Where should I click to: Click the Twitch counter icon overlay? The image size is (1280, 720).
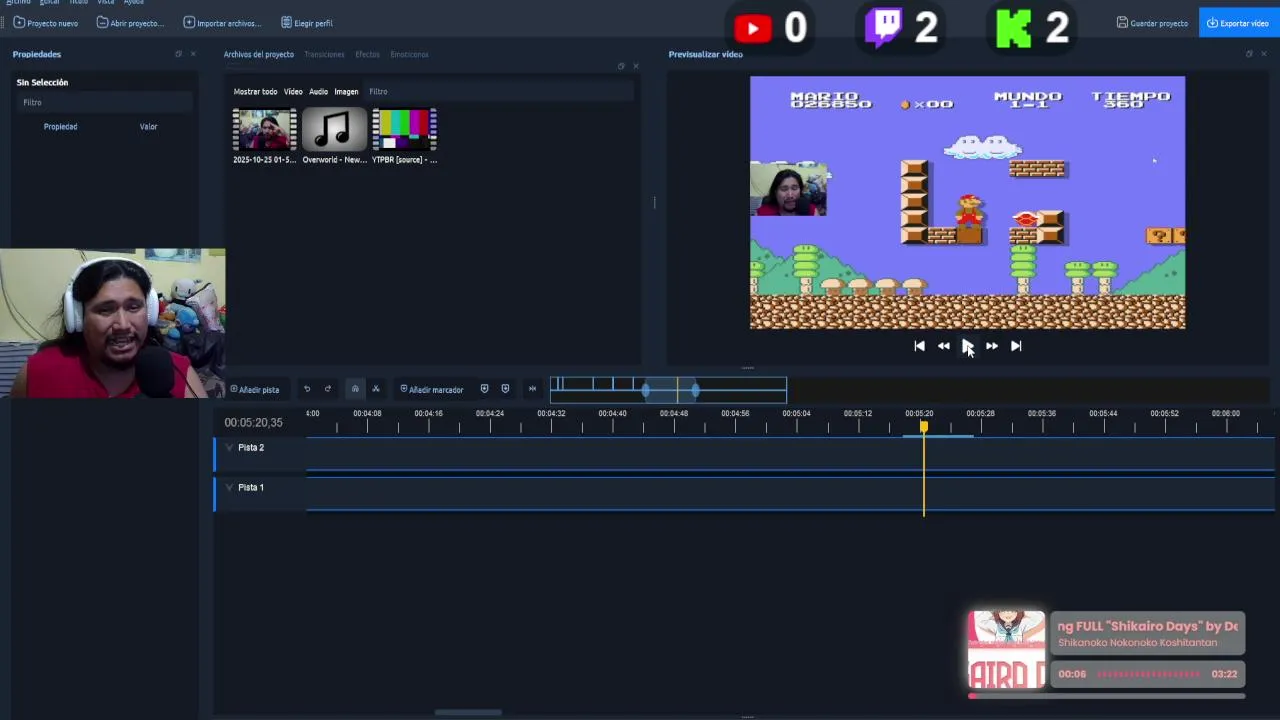884,27
